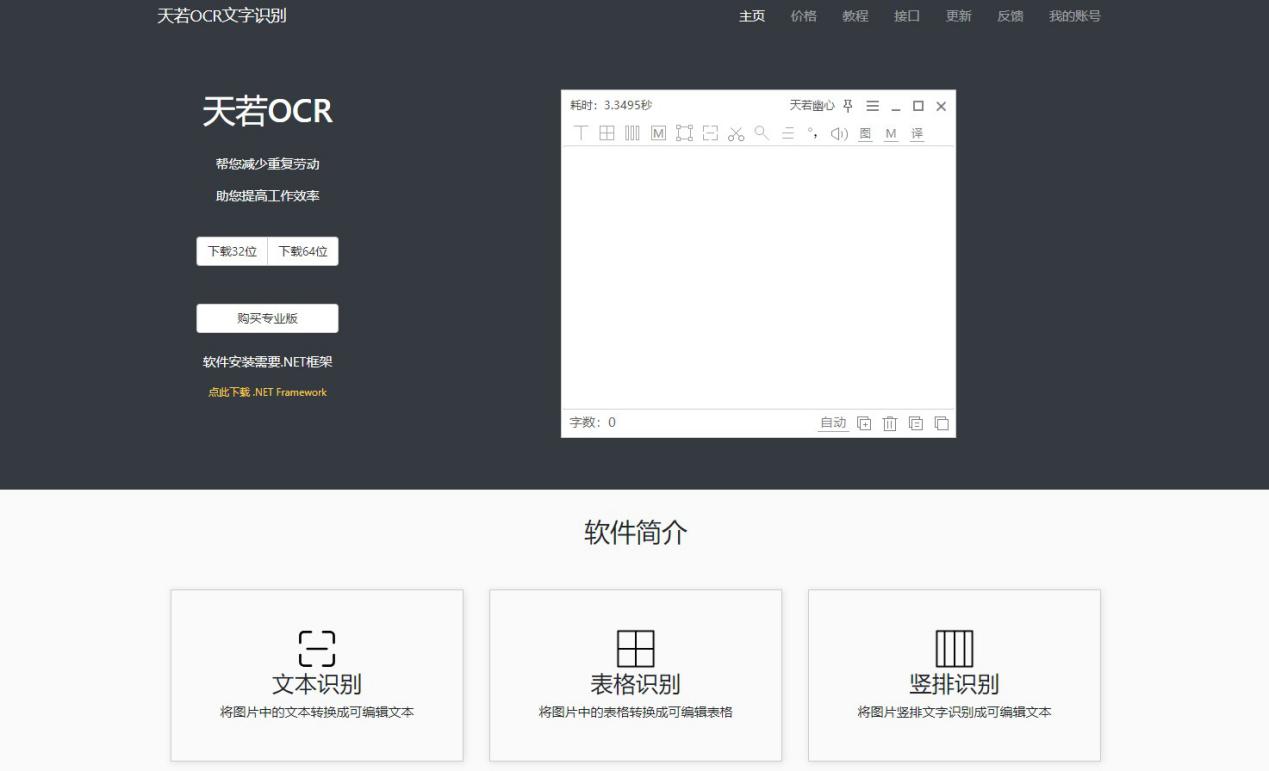Viewport: 1269px width, 771px height.
Task: Toggle the pin-on-top icon of OCR window
Action: 848,105
